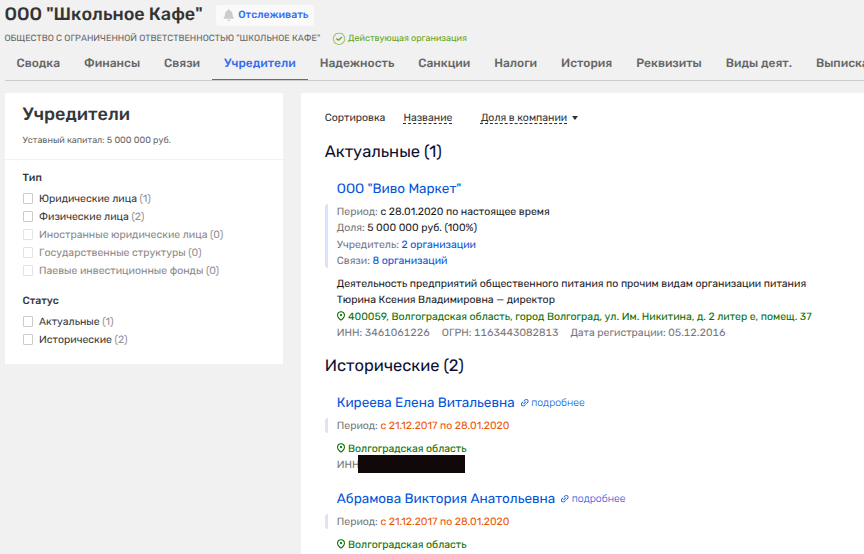Screen dimensions: 864x554
Task: Click the bell icon on Отслеживать button
Action: 229,15
